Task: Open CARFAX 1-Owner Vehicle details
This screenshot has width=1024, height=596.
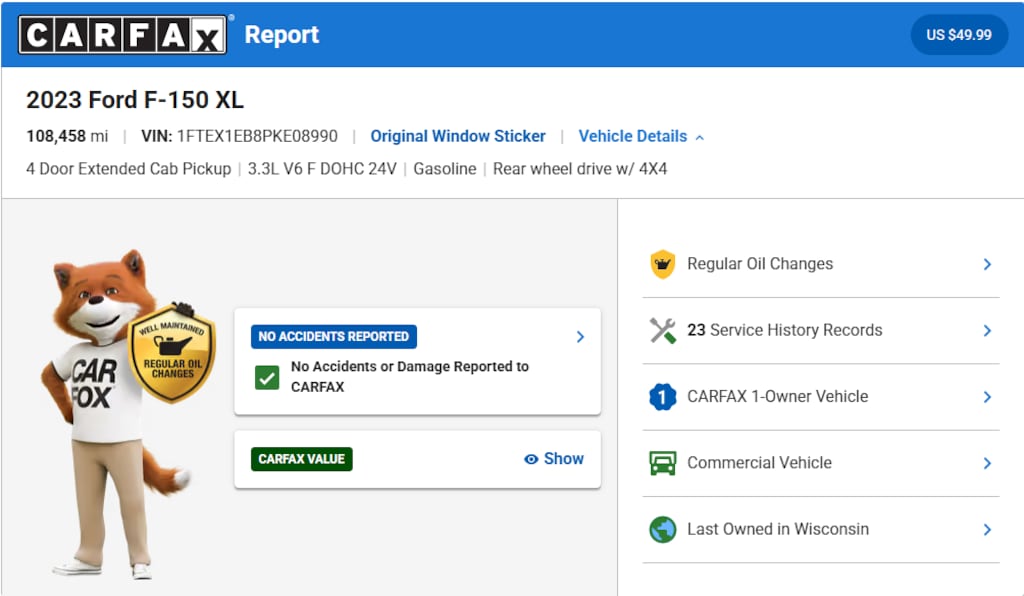Action: [x=821, y=397]
